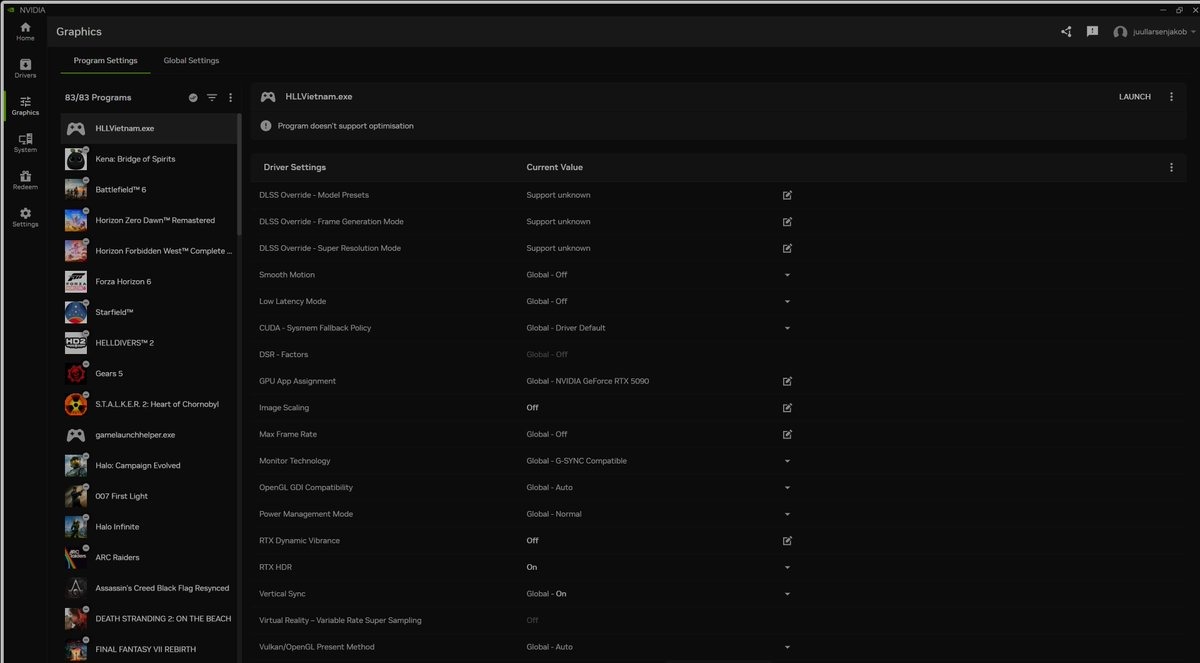The height and width of the screenshot is (663, 1200).
Task: Launch HLLVietnam.exe with LAUNCH button
Action: pyautogui.click(x=1135, y=97)
